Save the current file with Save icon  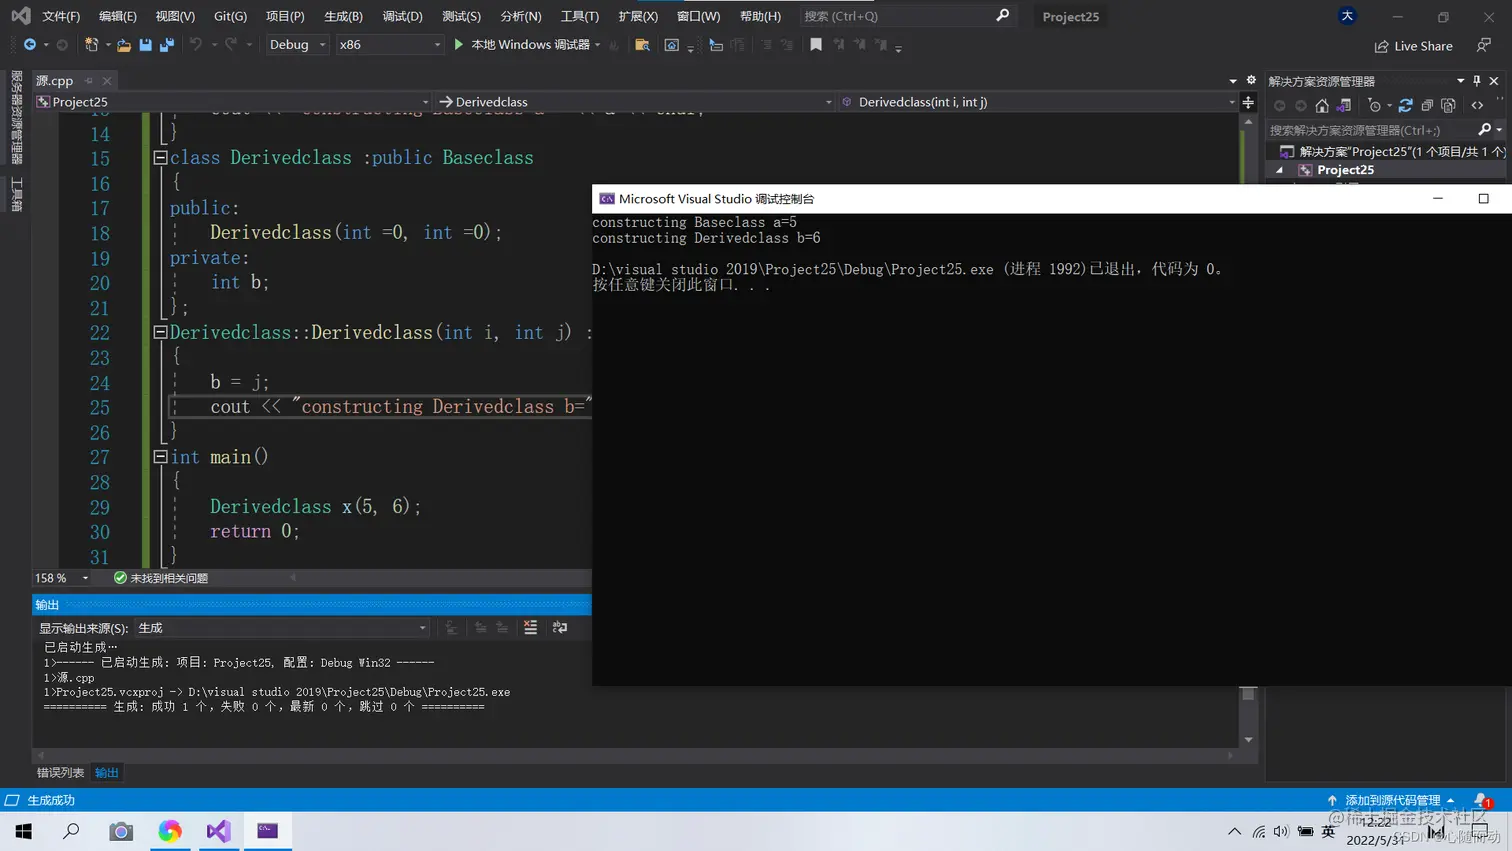coord(146,45)
